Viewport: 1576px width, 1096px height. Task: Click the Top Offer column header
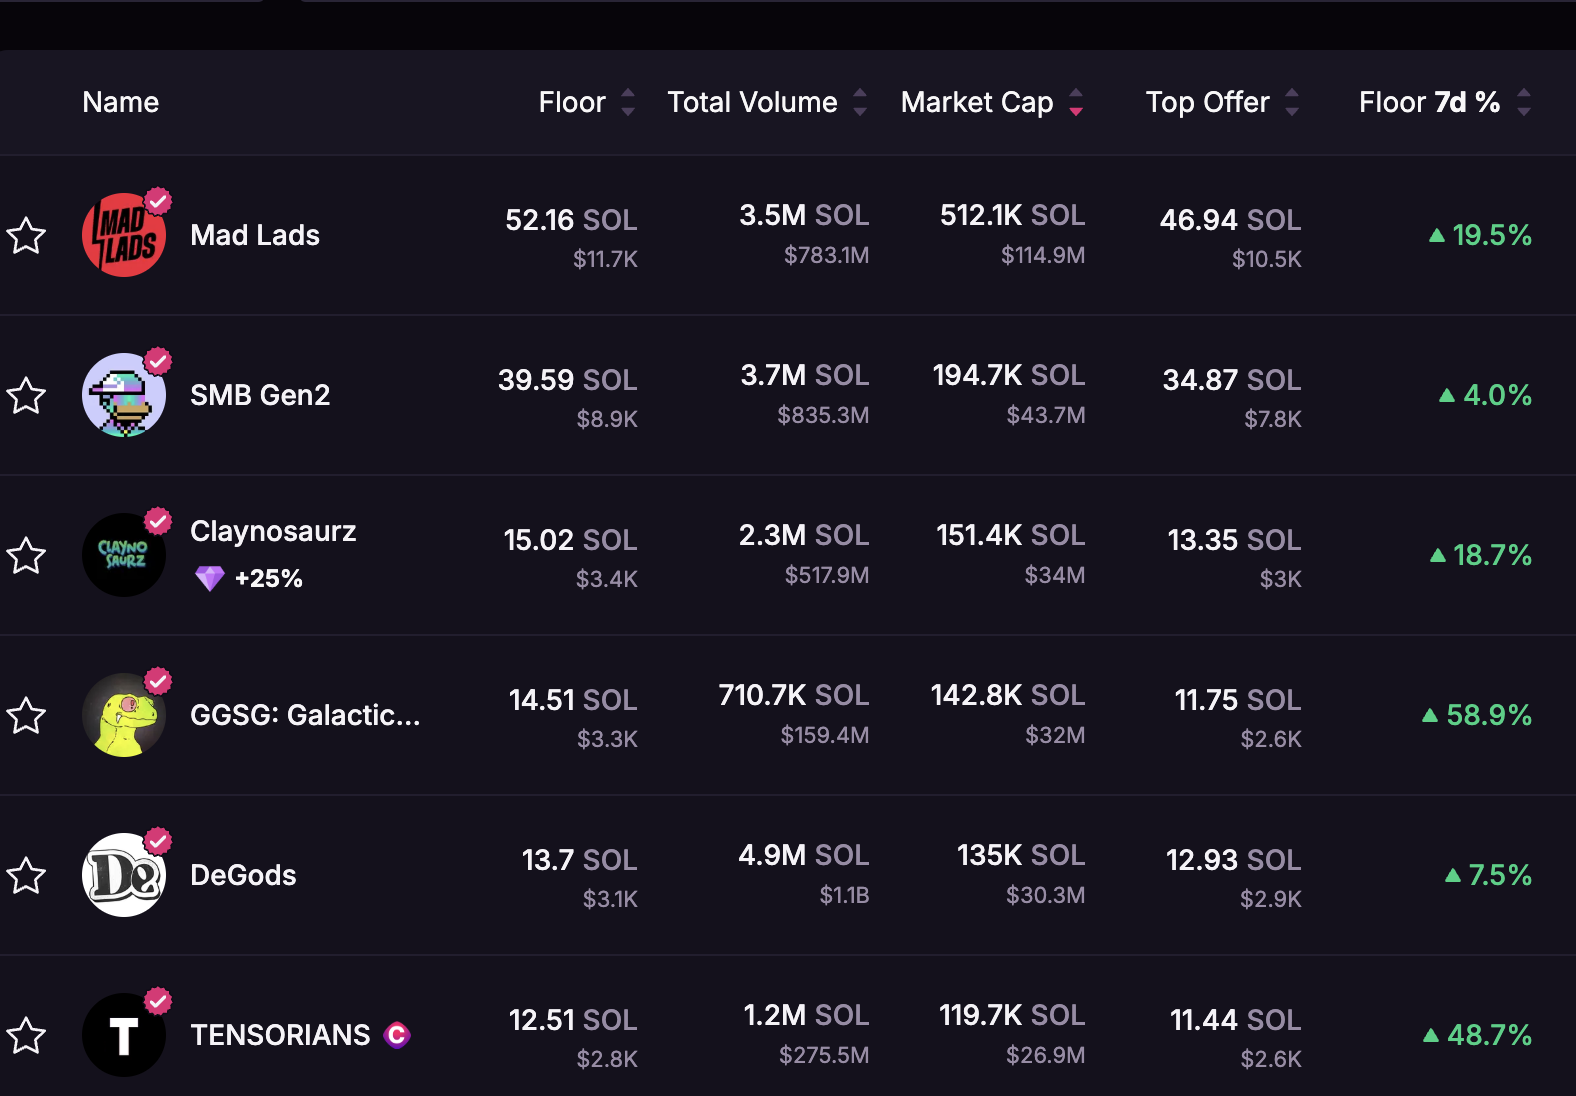click(1207, 102)
